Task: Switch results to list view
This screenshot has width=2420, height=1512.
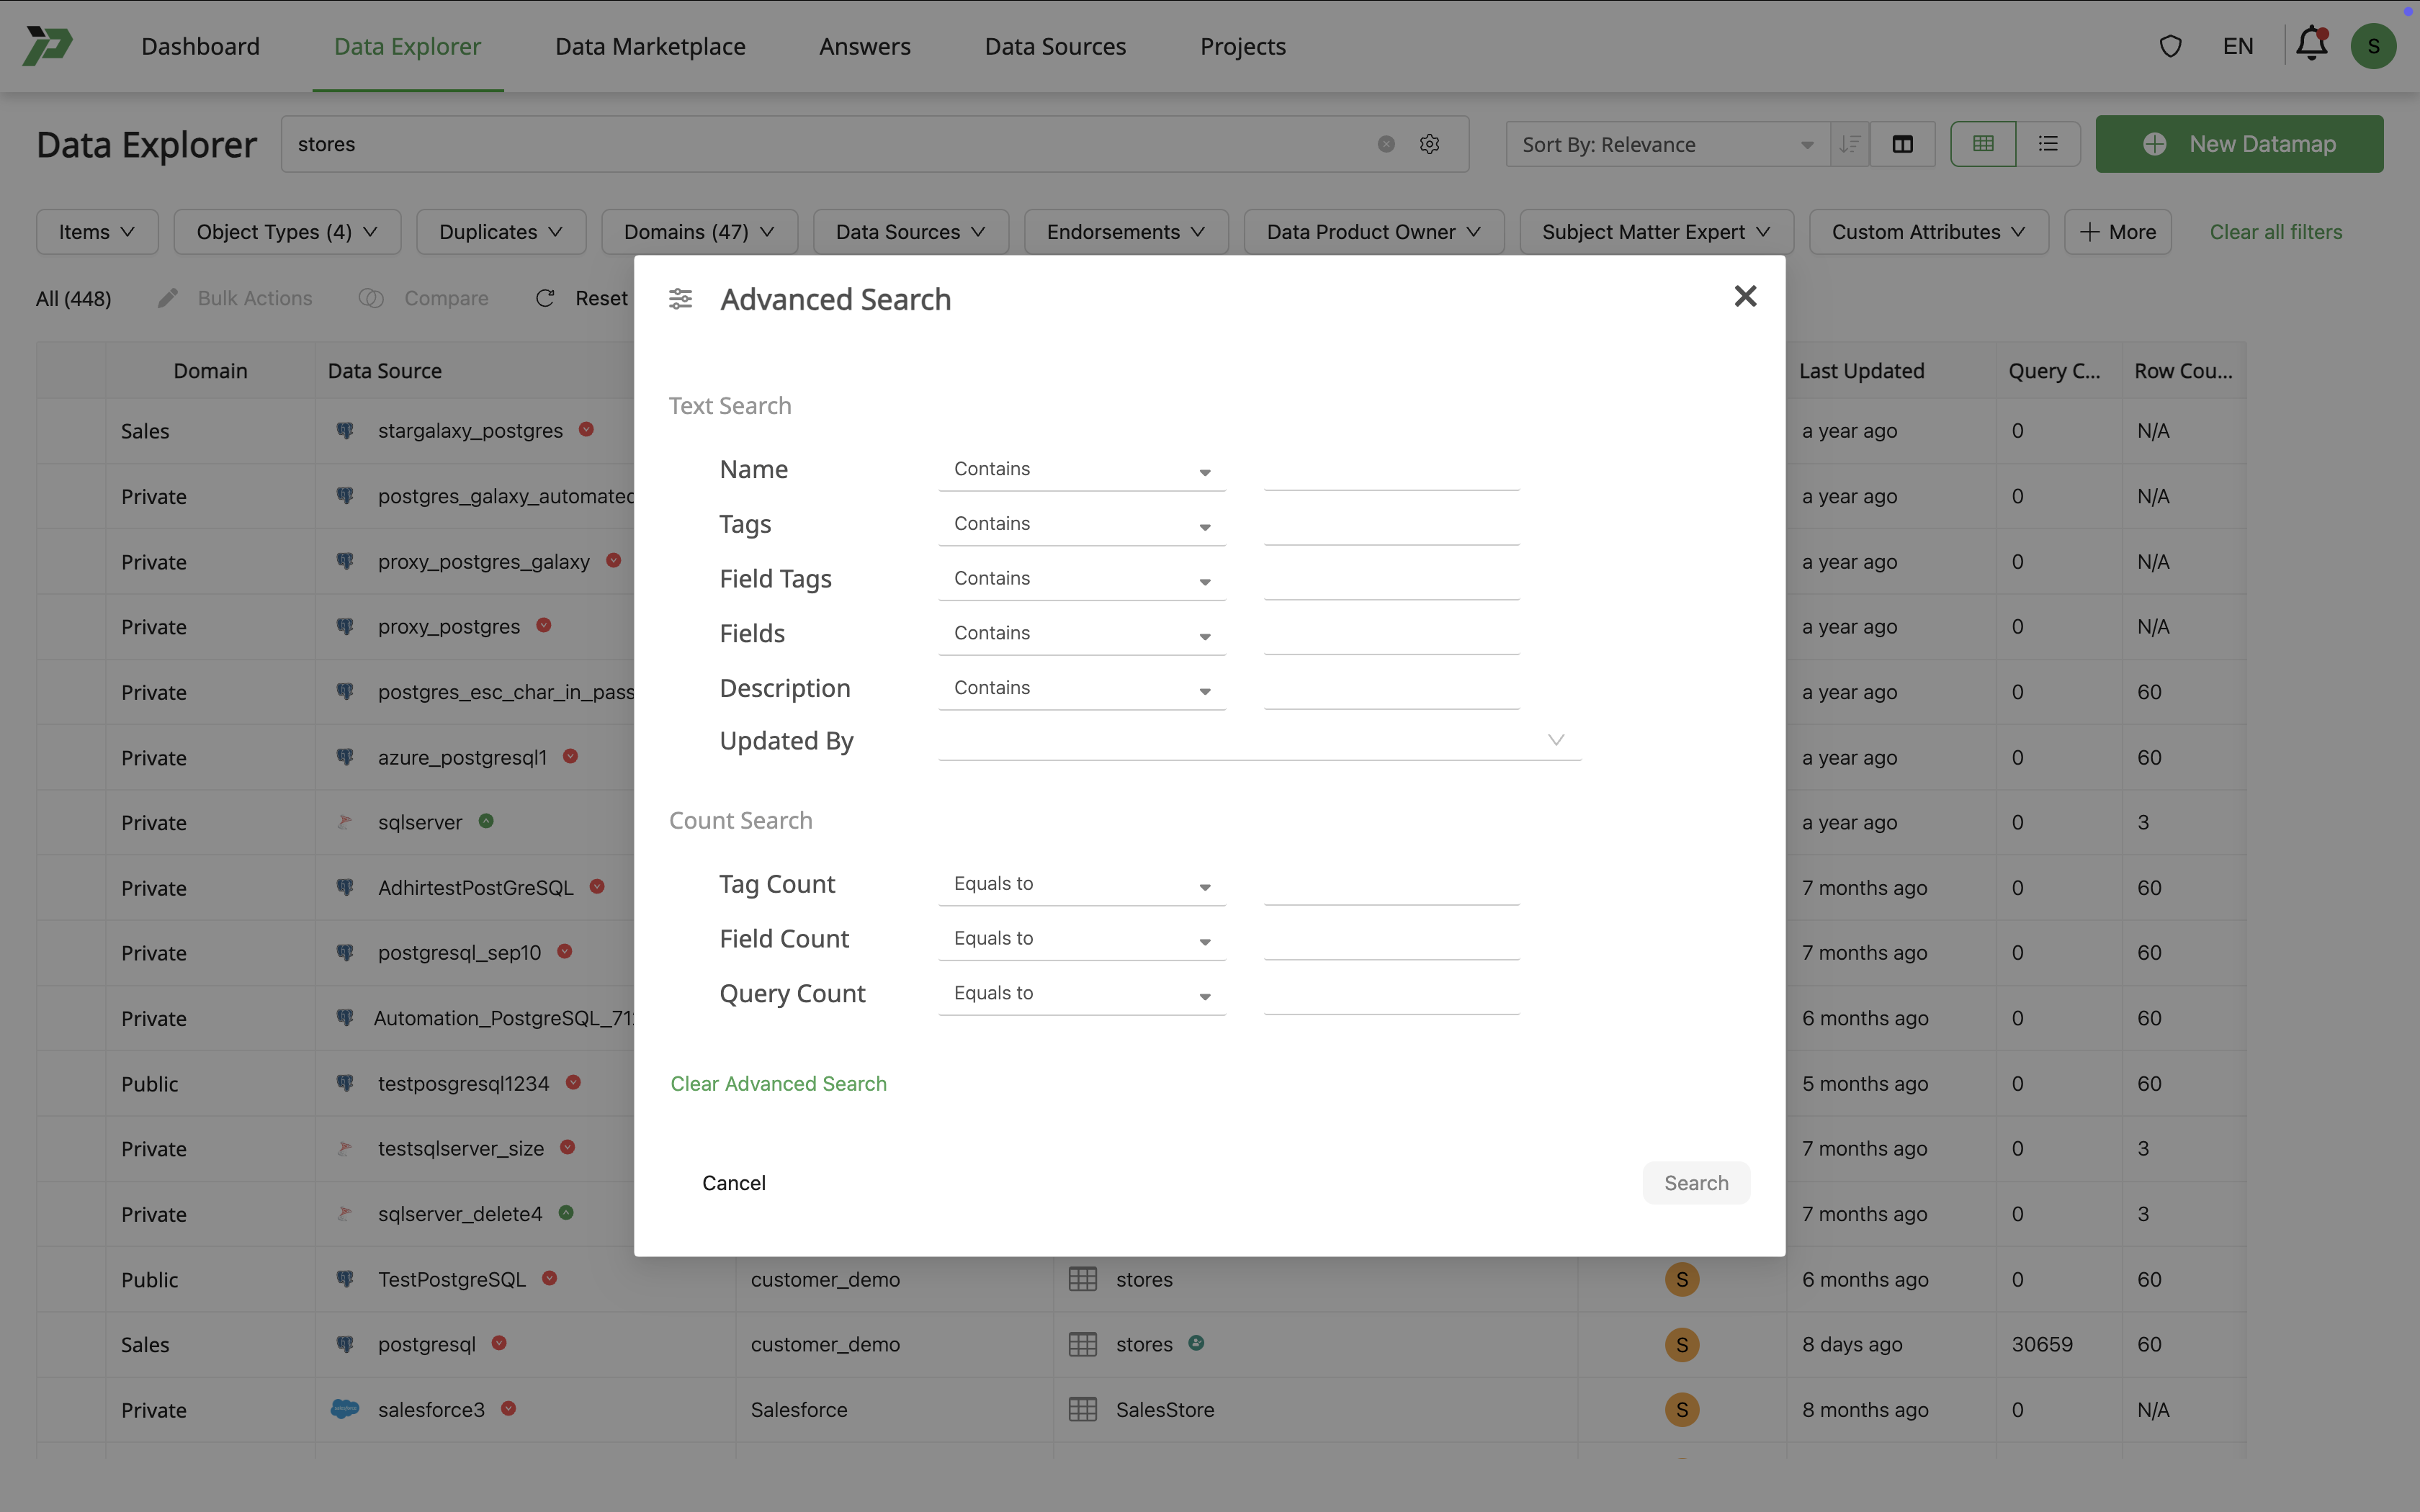Action: [2048, 144]
